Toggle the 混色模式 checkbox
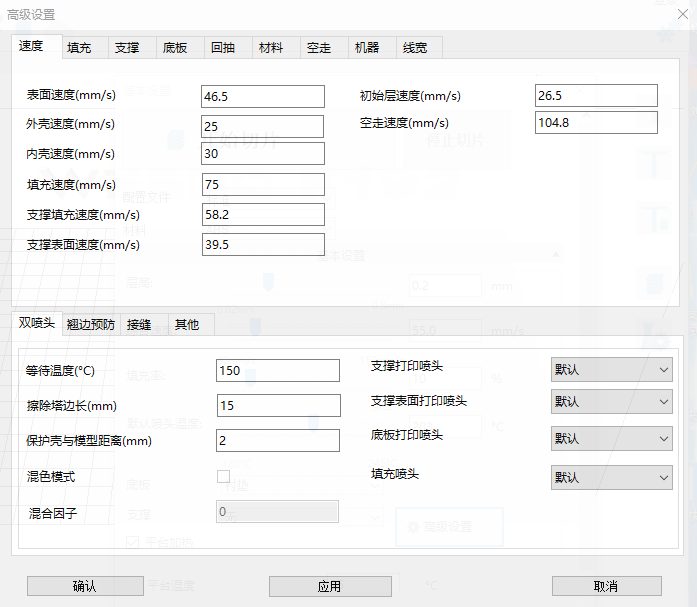Screen dimensions: 697x607 tap(223, 477)
